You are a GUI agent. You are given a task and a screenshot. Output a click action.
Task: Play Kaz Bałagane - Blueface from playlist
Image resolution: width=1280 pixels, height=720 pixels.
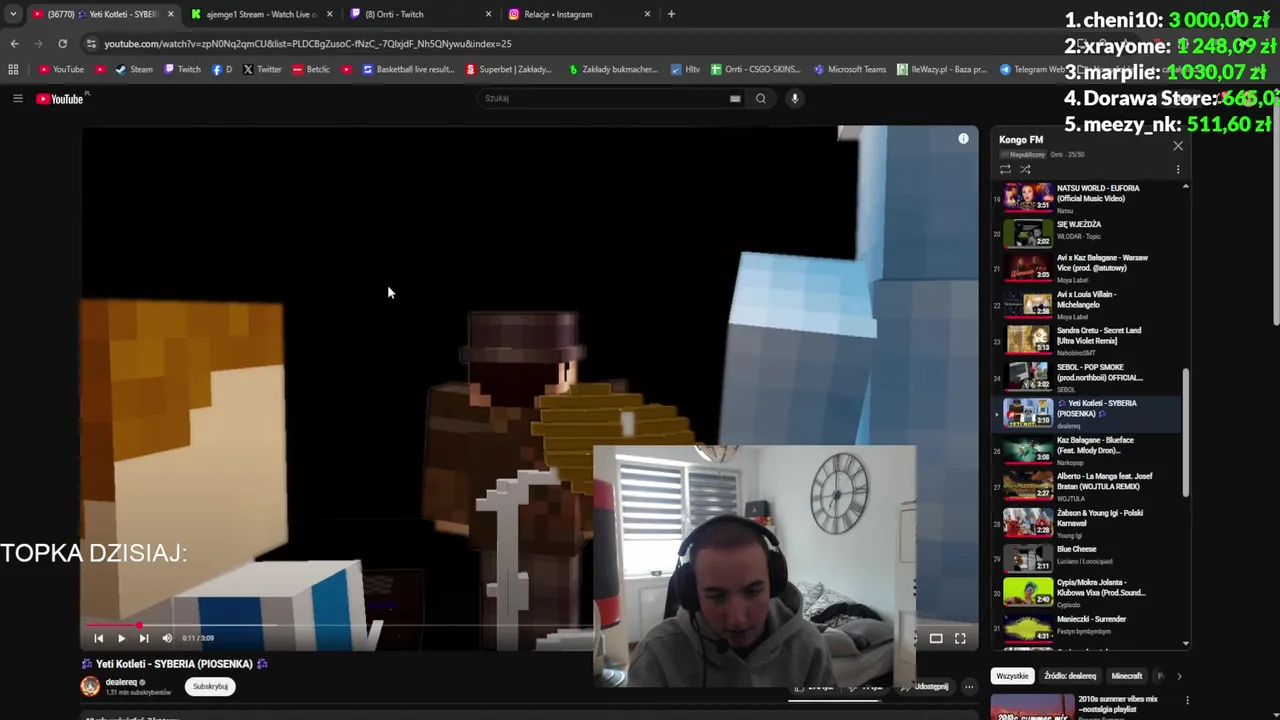[x=1087, y=451]
